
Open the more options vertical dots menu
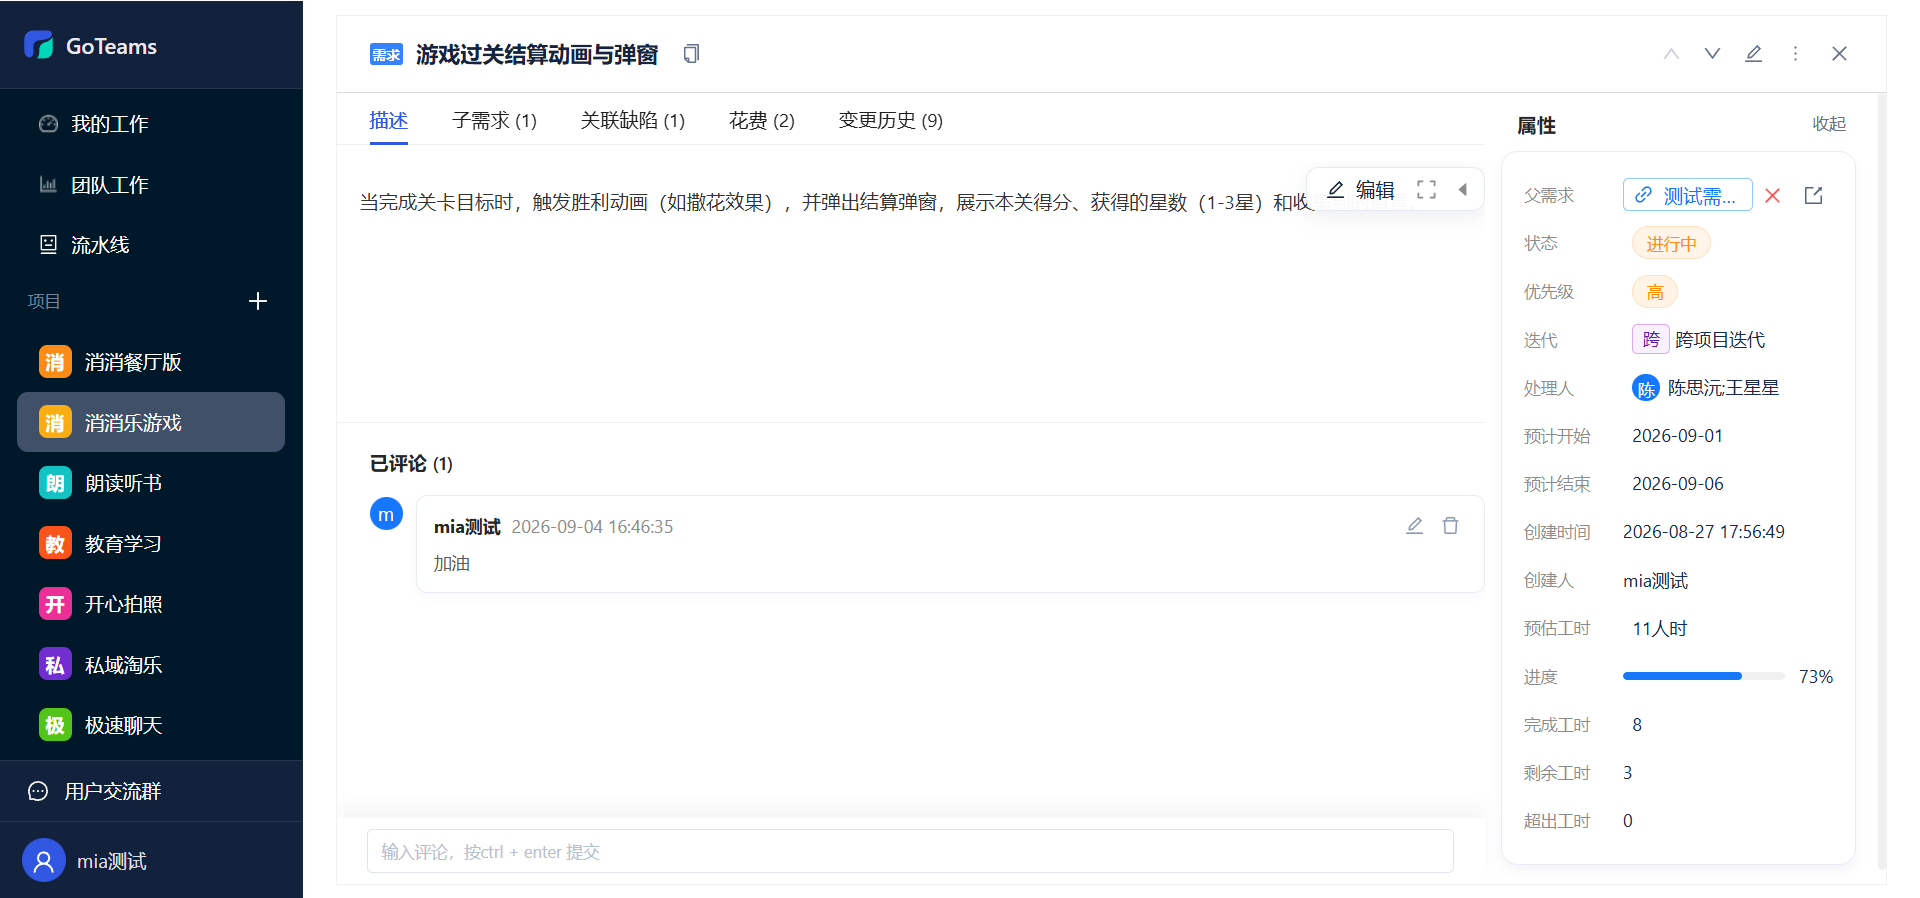point(1795,54)
